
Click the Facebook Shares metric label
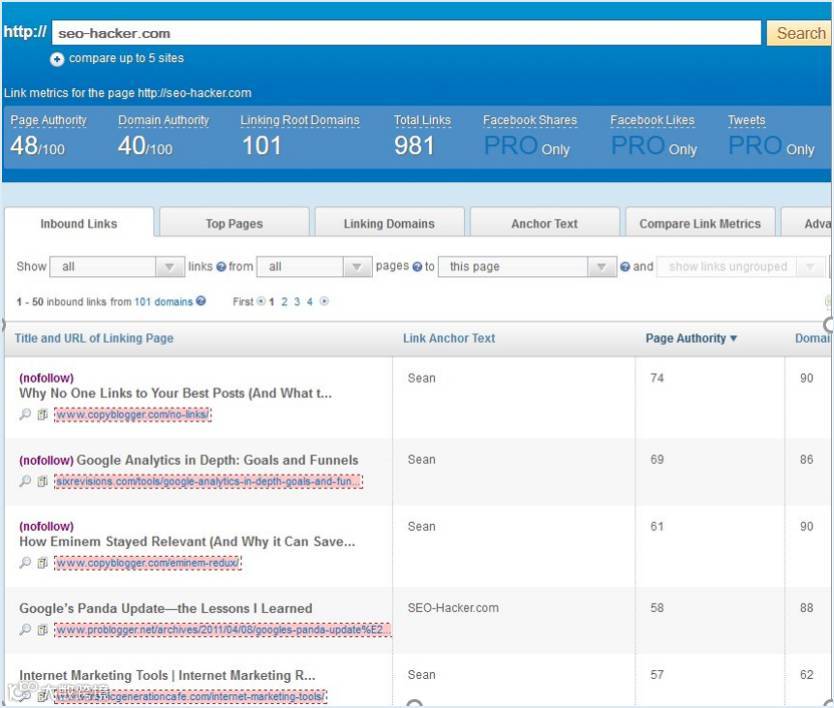click(x=530, y=121)
